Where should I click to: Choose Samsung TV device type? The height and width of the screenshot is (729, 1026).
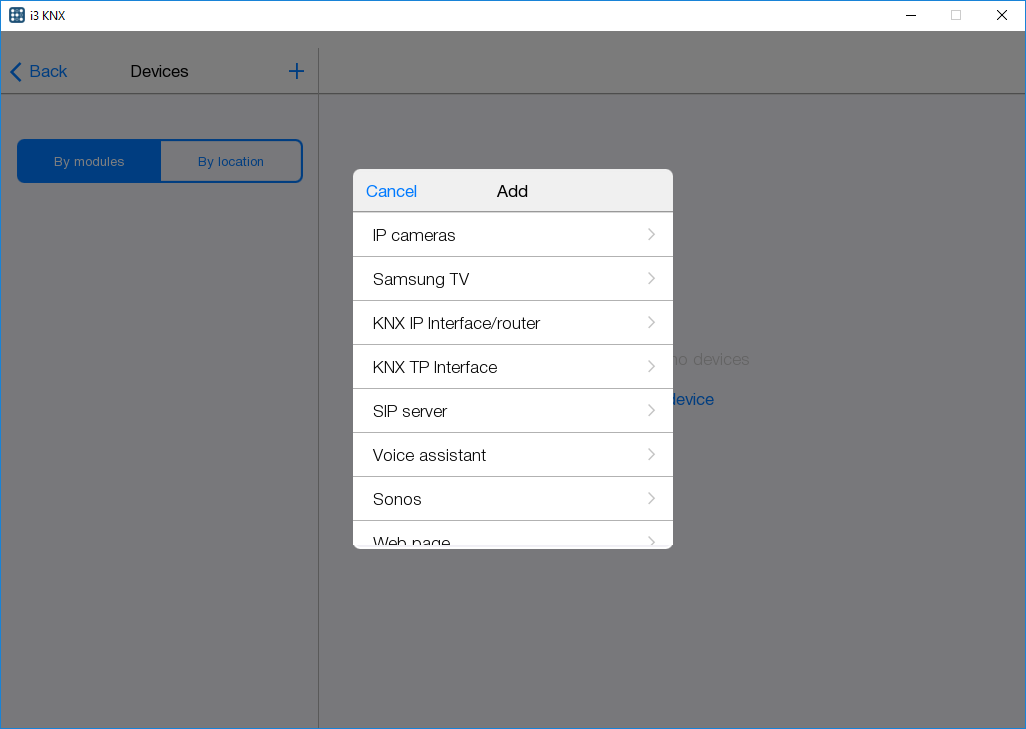421,279
